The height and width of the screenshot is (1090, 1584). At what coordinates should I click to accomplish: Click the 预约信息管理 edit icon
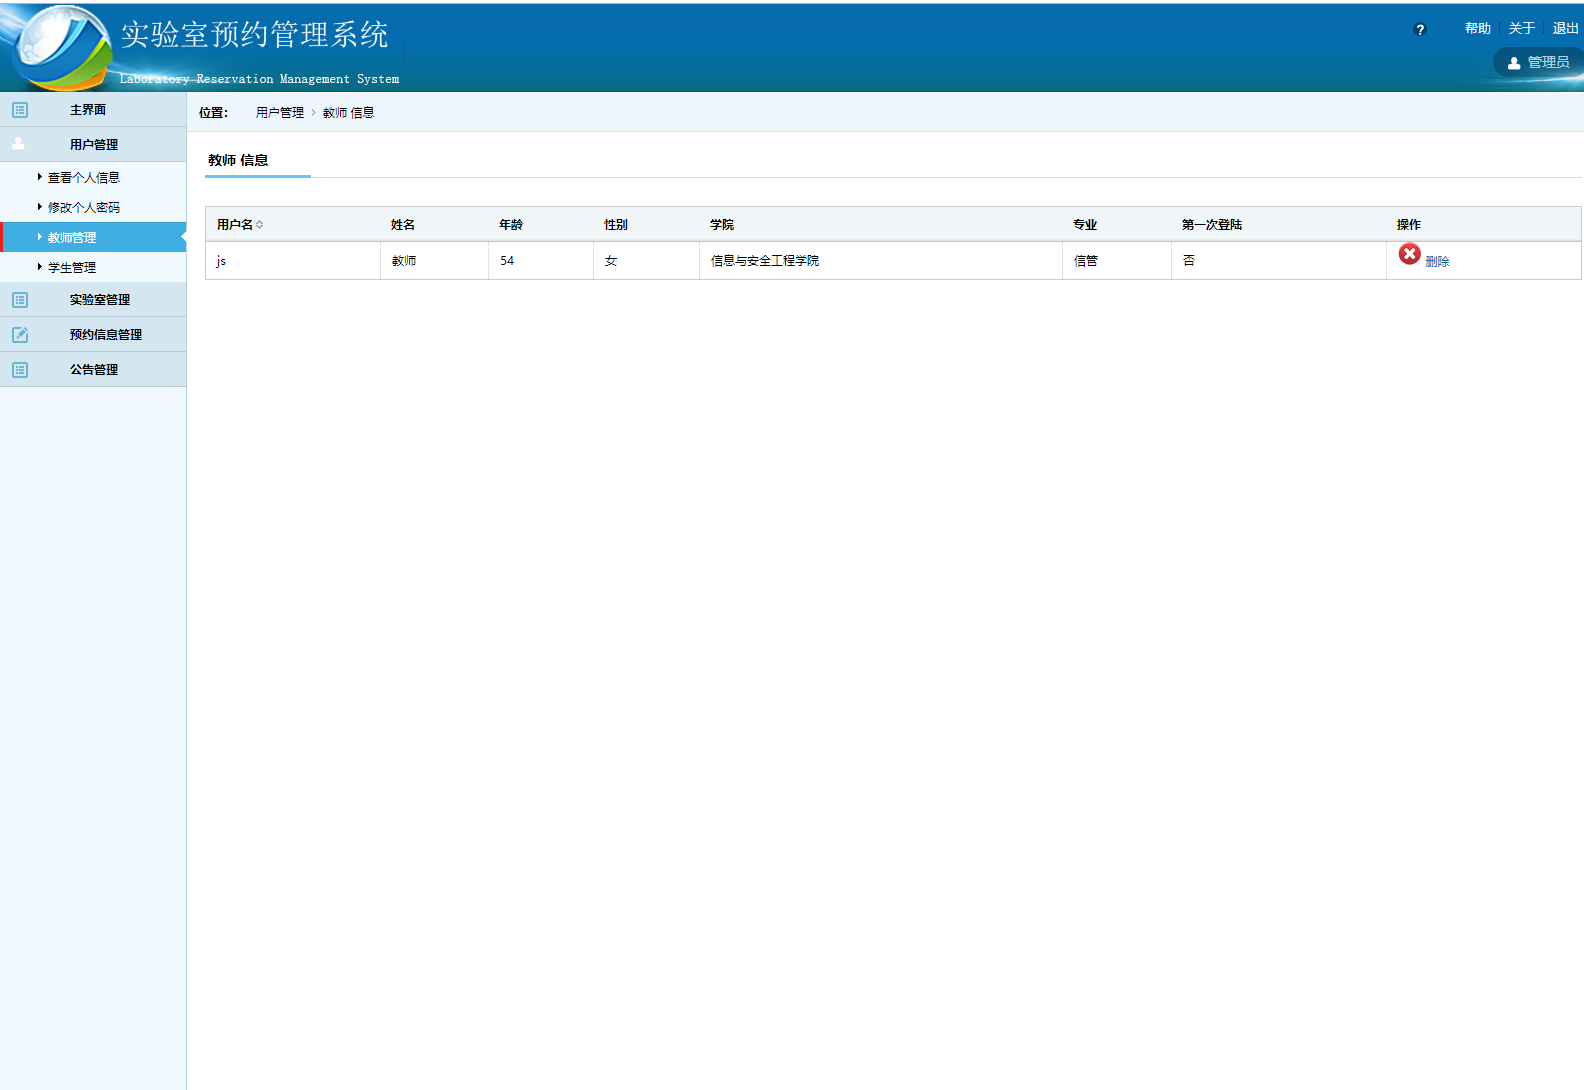click(x=20, y=335)
